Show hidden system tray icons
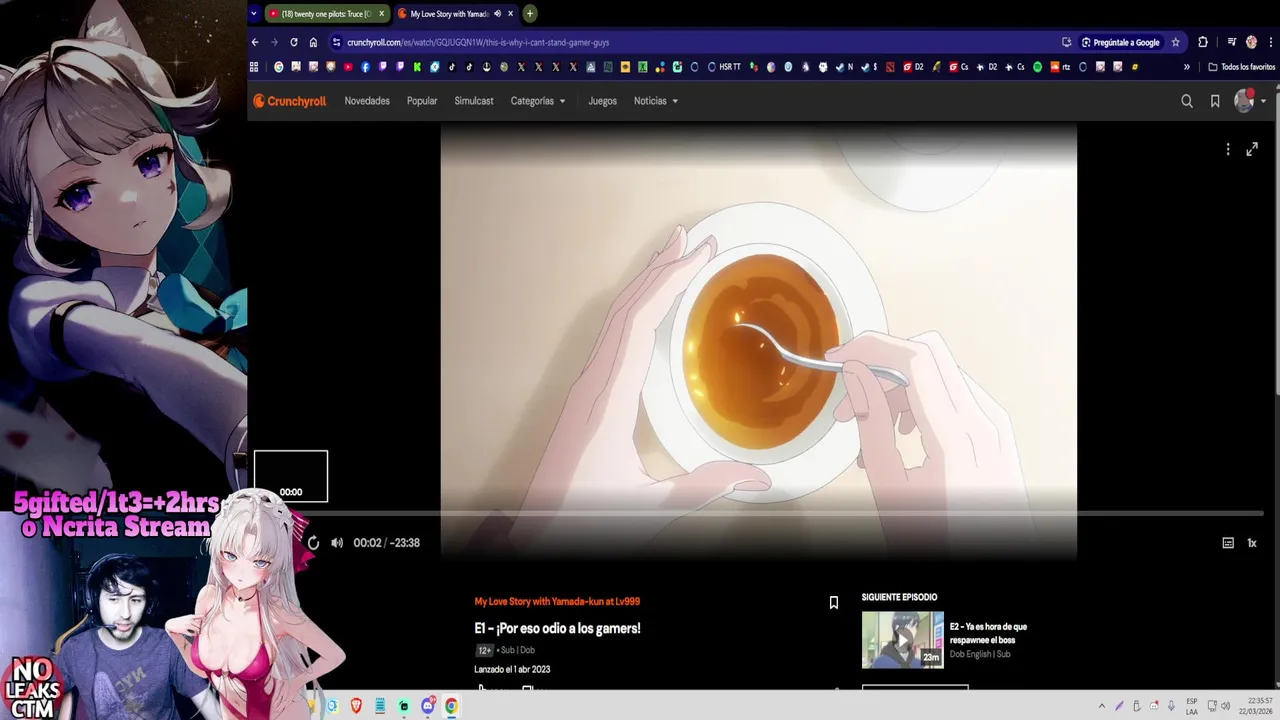Viewport: 1280px width, 720px height. (1102, 706)
